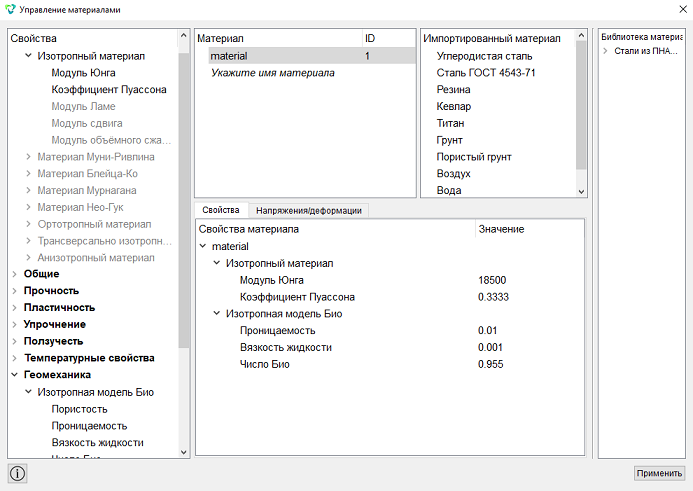The width and height of the screenshot is (693, 491).
Task: Close the material management window
Action: pos(682,9)
